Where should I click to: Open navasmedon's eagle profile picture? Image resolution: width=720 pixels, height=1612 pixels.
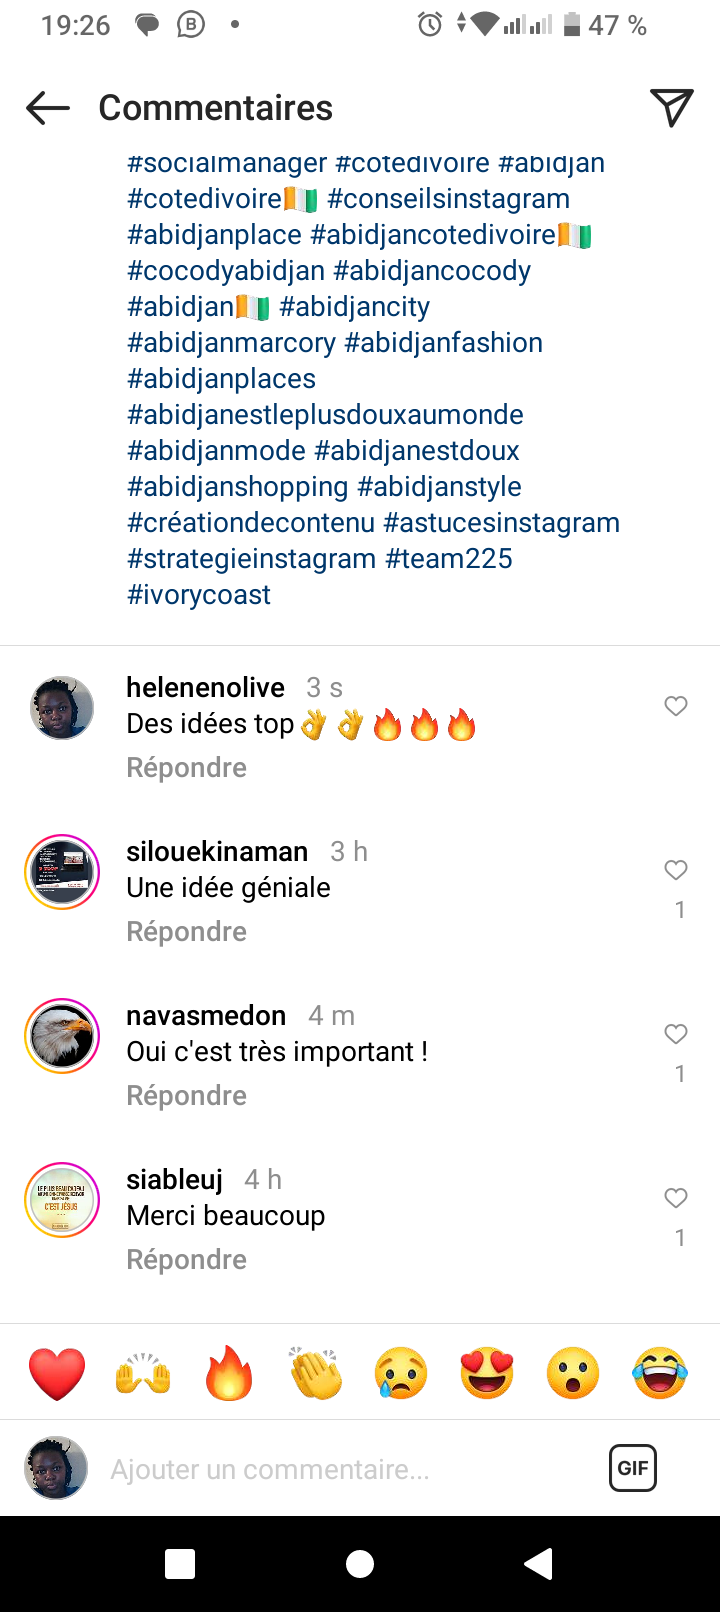click(x=62, y=1036)
